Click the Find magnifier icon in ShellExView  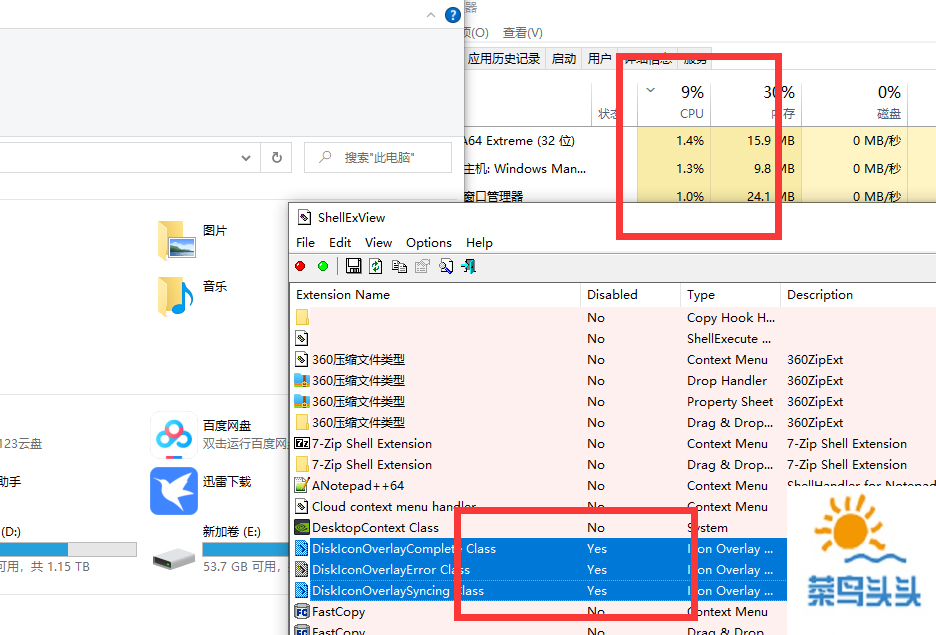tap(446, 266)
